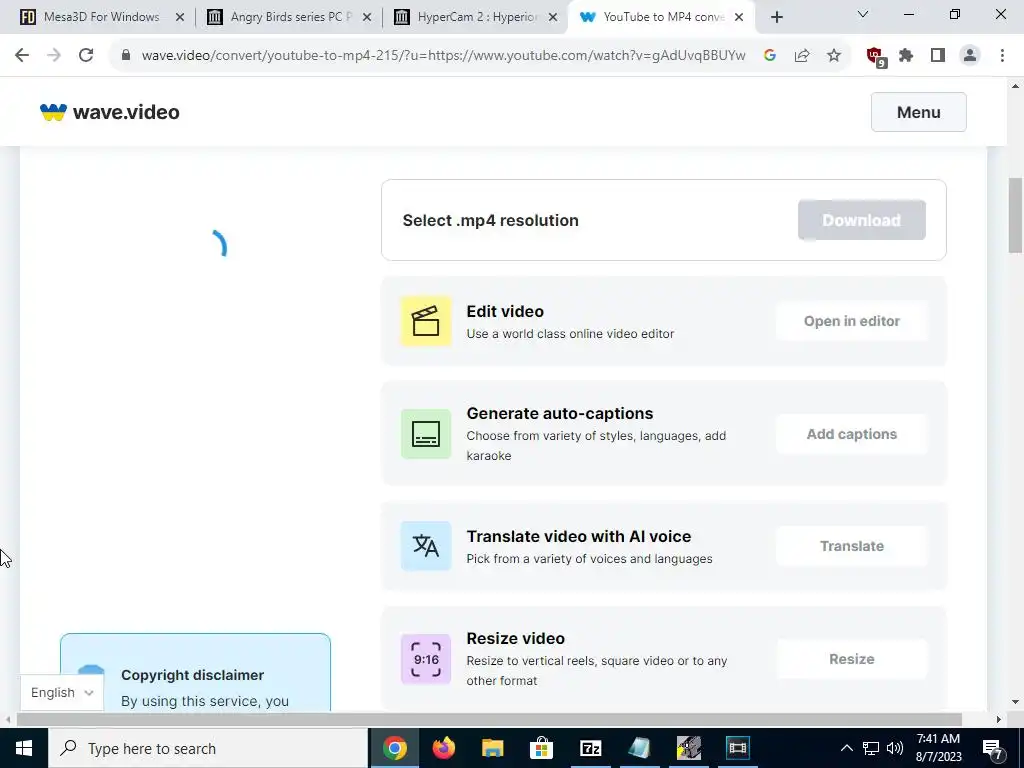Click the vertical page scrollbar thumb
The width and height of the screenshot is (1024, 768).
tap(1015, 215)
